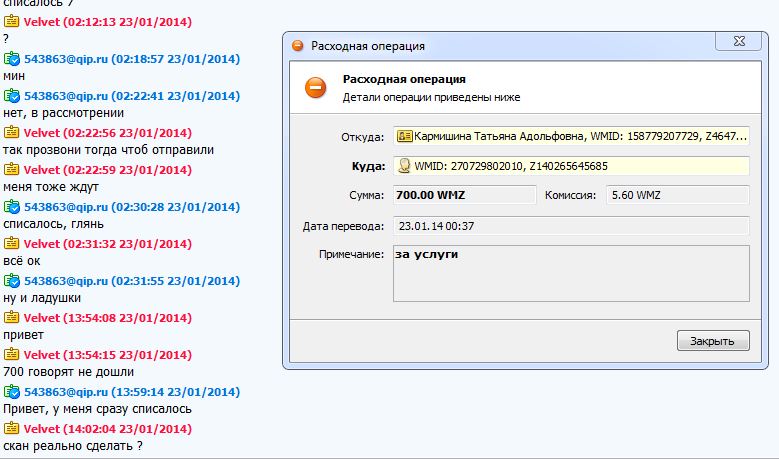Click the contact icon at message 13:59:14
Image resolution: width=779 pixels, height=459 pixels.
point(11,391)
